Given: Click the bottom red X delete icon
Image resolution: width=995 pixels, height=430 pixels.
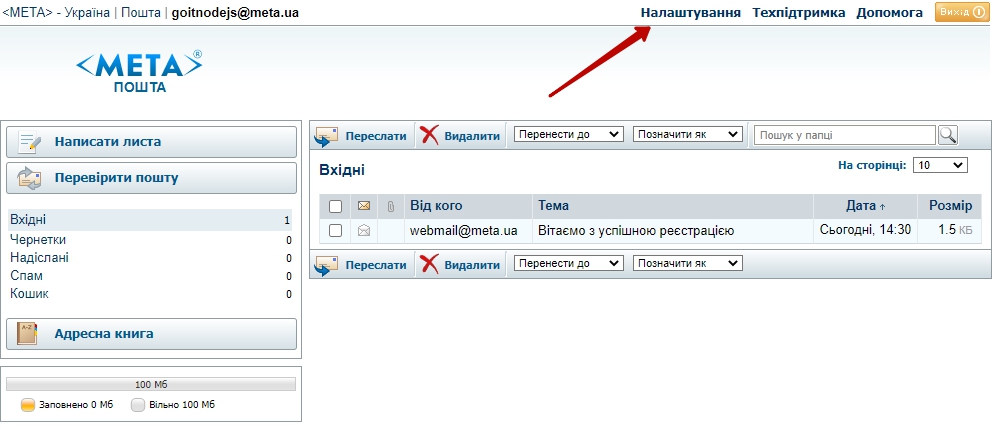Looking at the screenshot, I should click(x=430, y=264).
